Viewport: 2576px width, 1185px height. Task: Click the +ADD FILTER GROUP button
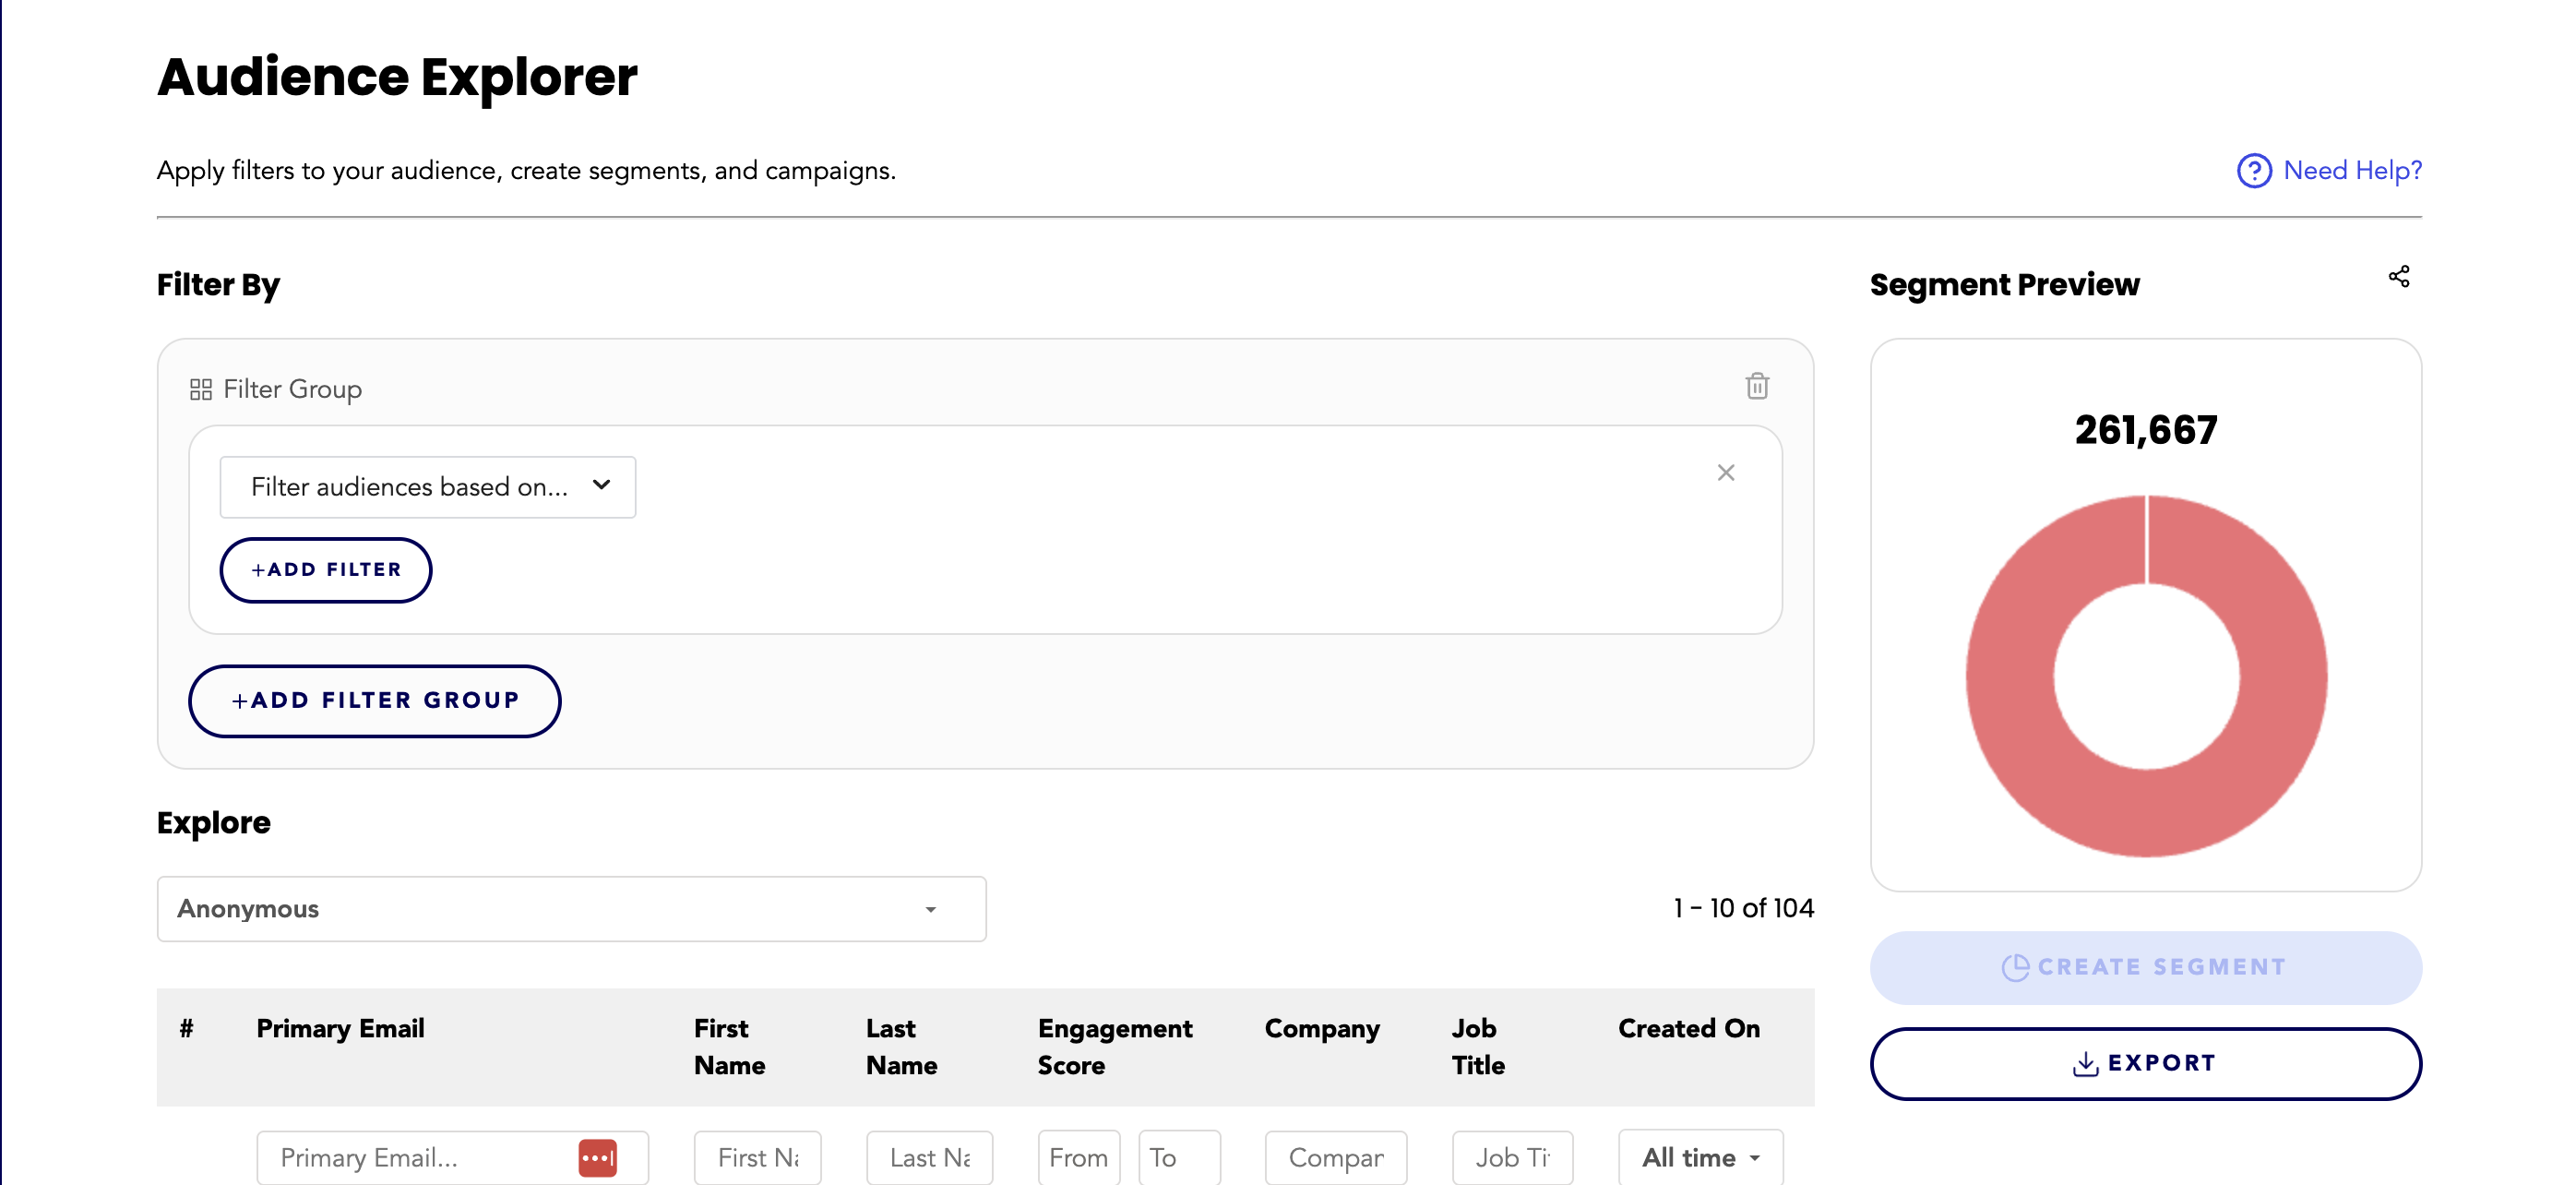375,701
